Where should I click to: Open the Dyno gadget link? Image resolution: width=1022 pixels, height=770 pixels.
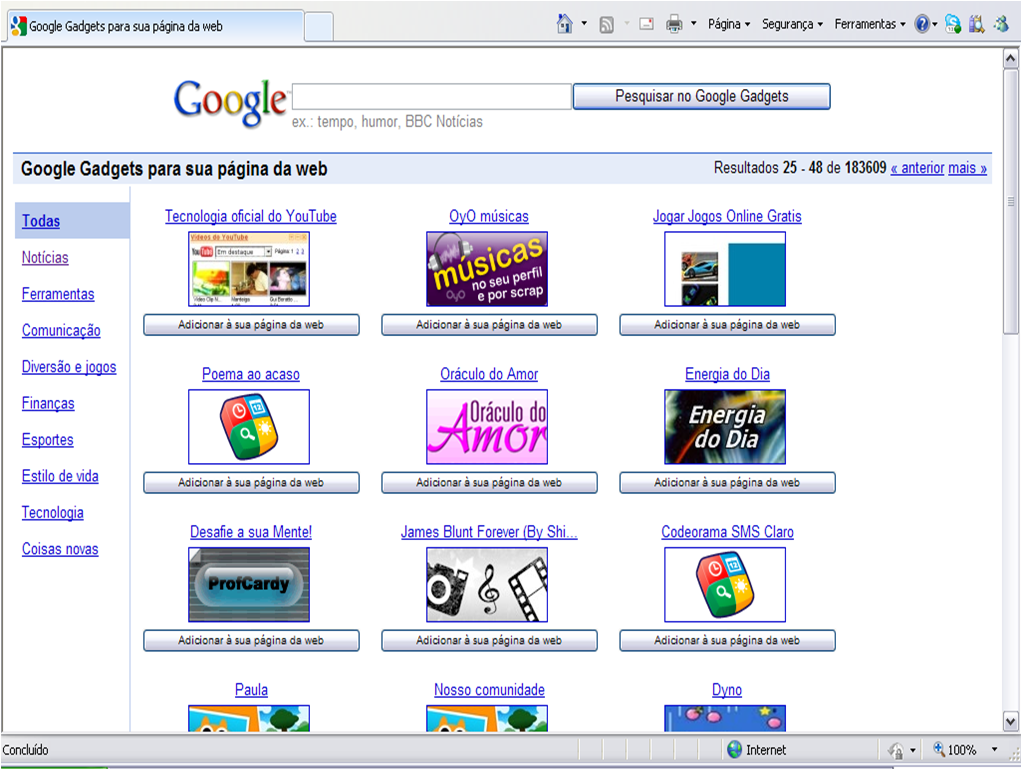click(727, 690)
